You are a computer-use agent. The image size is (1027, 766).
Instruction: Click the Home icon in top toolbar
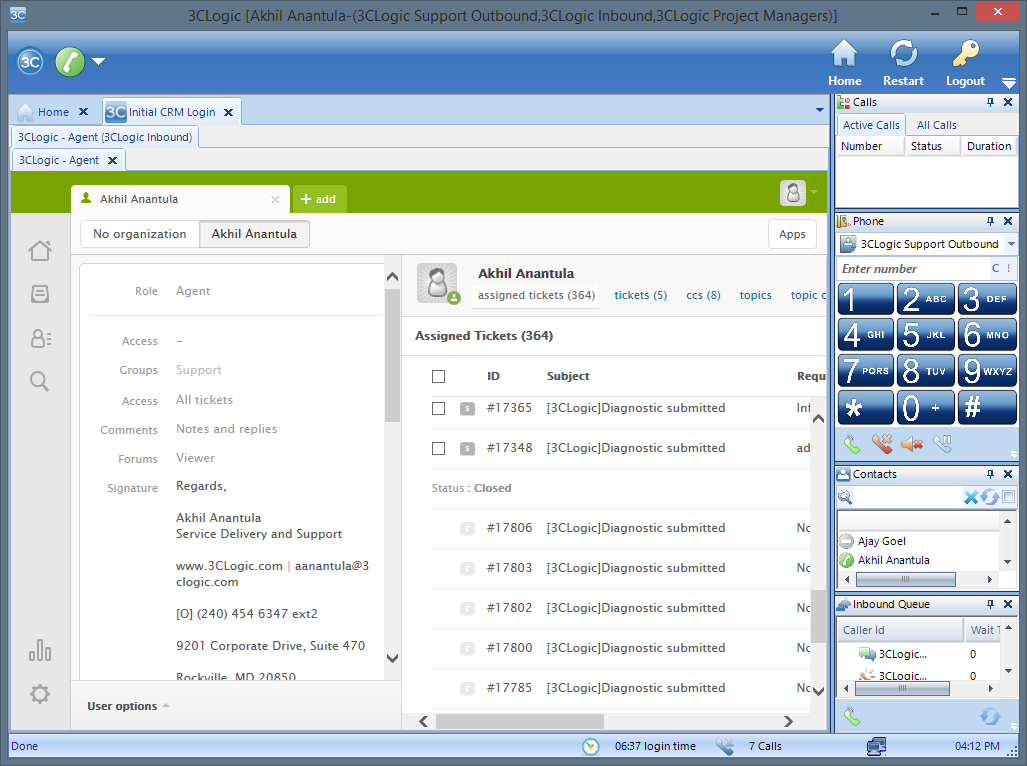(x=844, y=54)
